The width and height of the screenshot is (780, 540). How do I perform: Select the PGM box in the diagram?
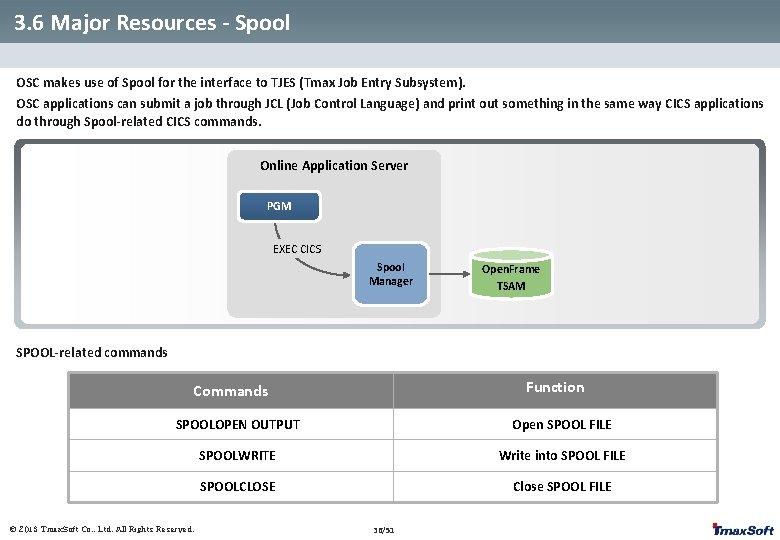click(x=279, y=206)
